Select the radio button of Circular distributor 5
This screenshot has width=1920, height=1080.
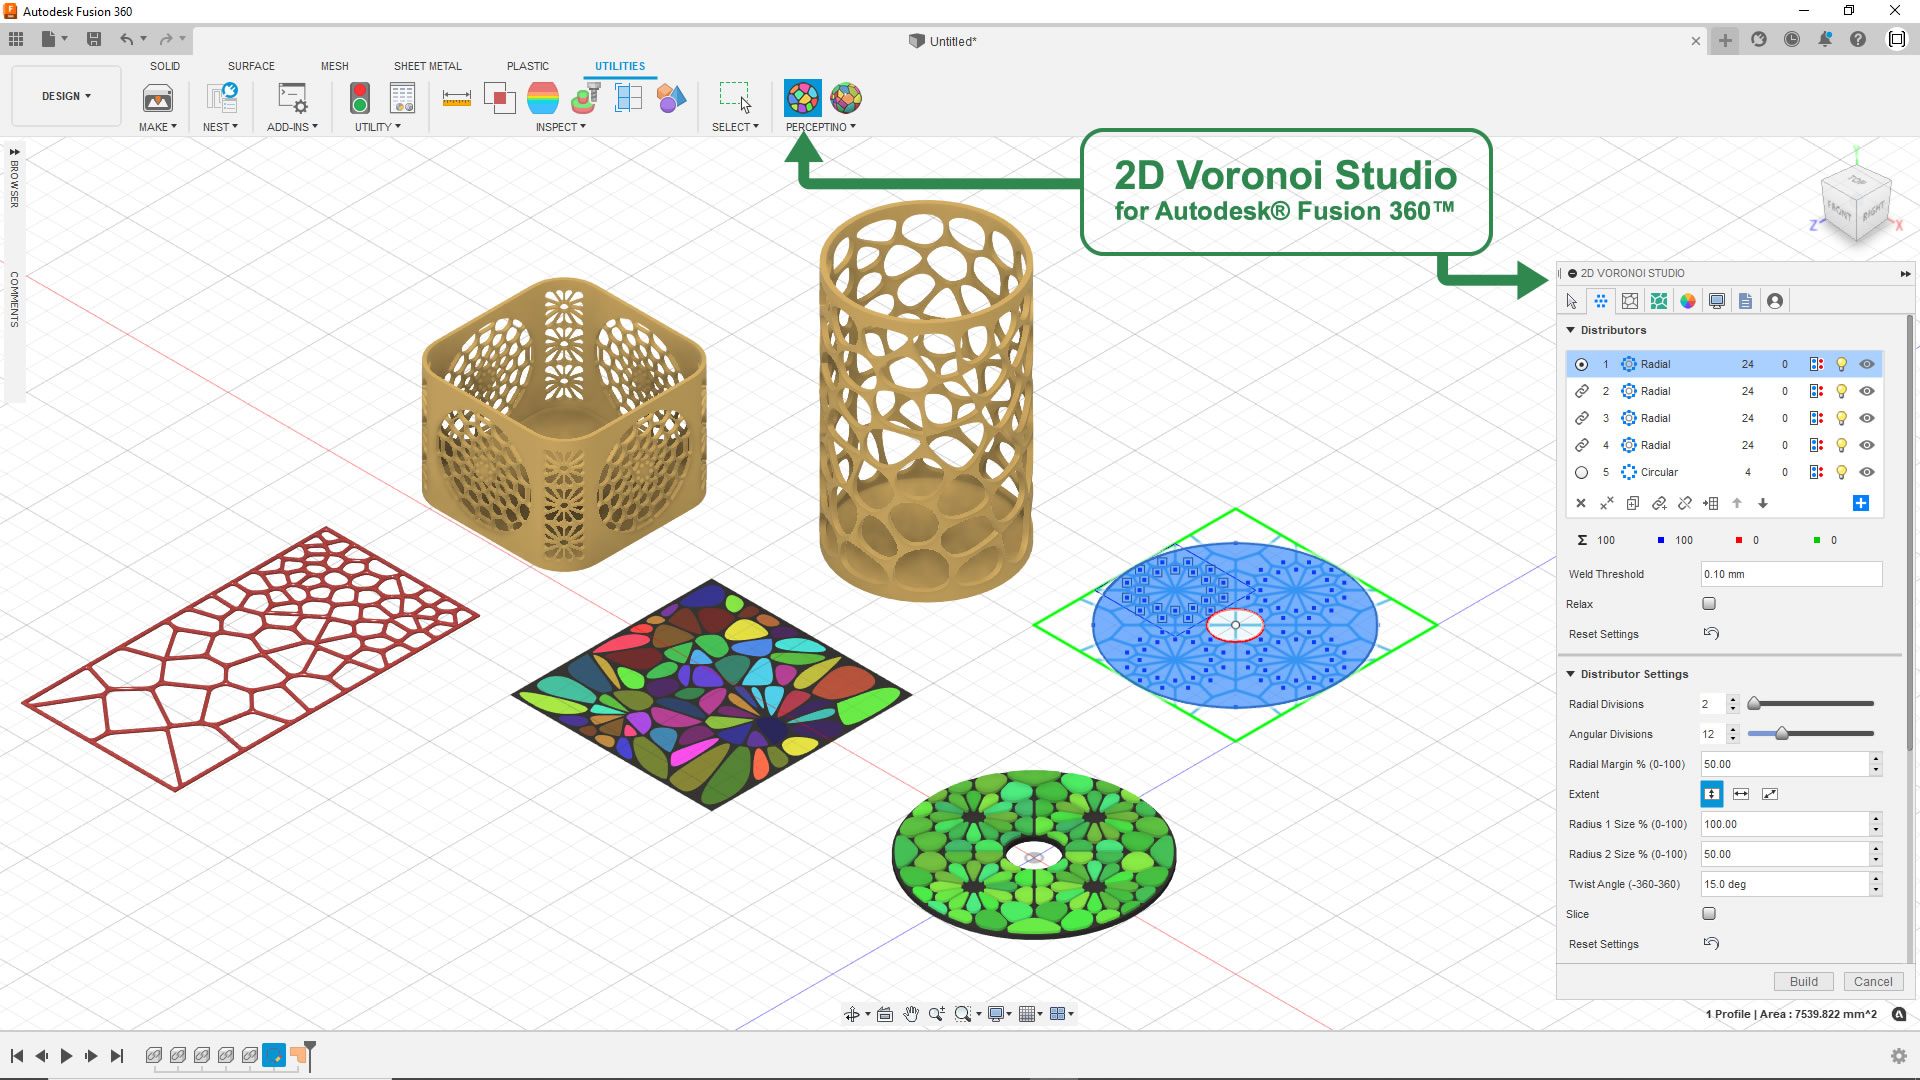(x=1581, y=472)
